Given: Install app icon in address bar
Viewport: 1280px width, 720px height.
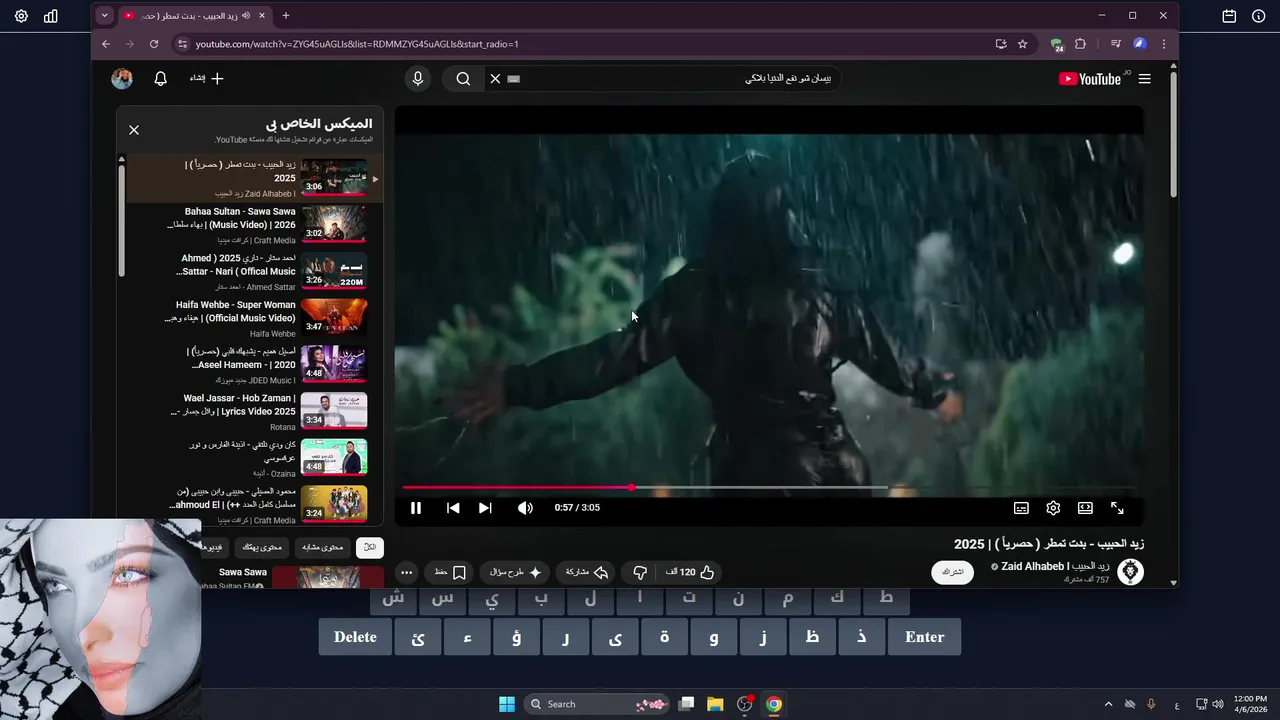Looking at the screenshot, I should pyautogui.click(x=1001, y=44).
